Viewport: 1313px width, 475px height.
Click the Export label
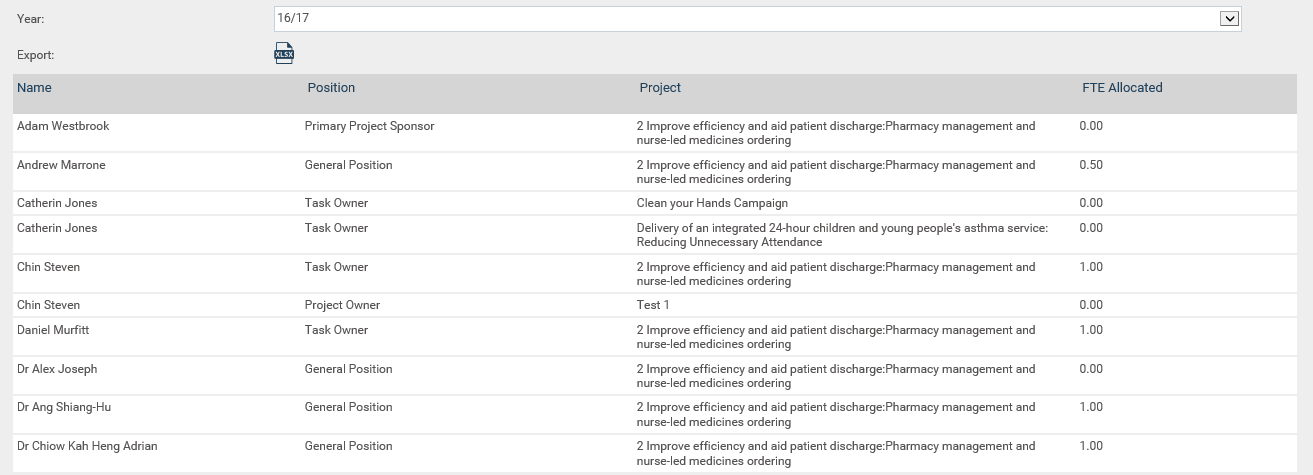35,55
